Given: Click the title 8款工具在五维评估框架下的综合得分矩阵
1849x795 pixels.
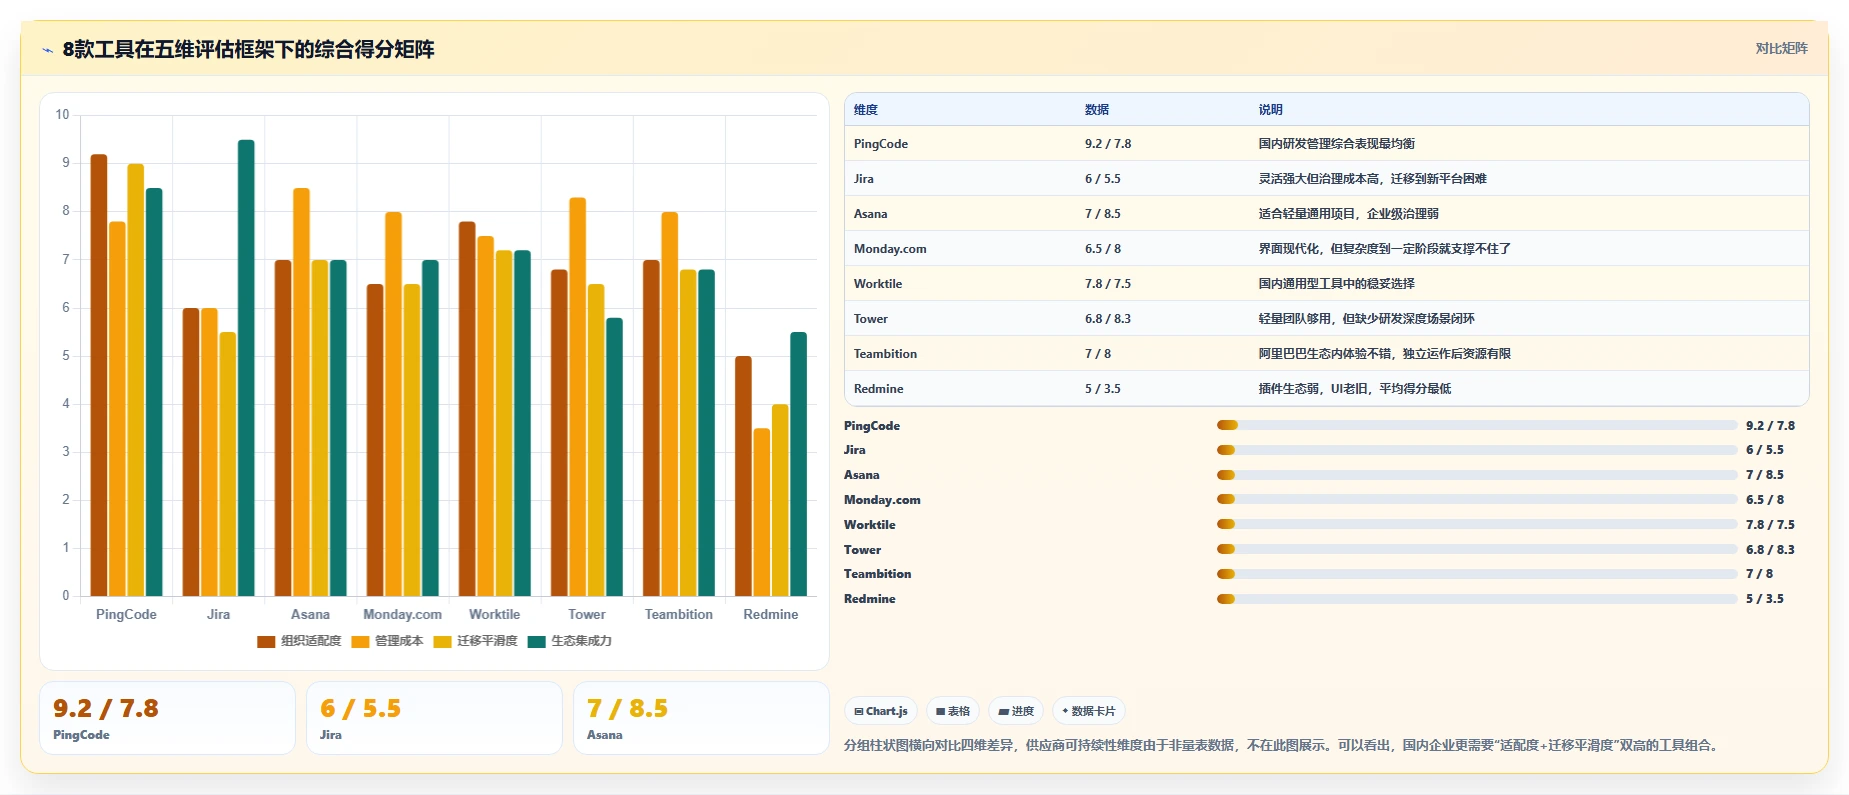Looking at the screenshot, I should click(x=248, y=50).
